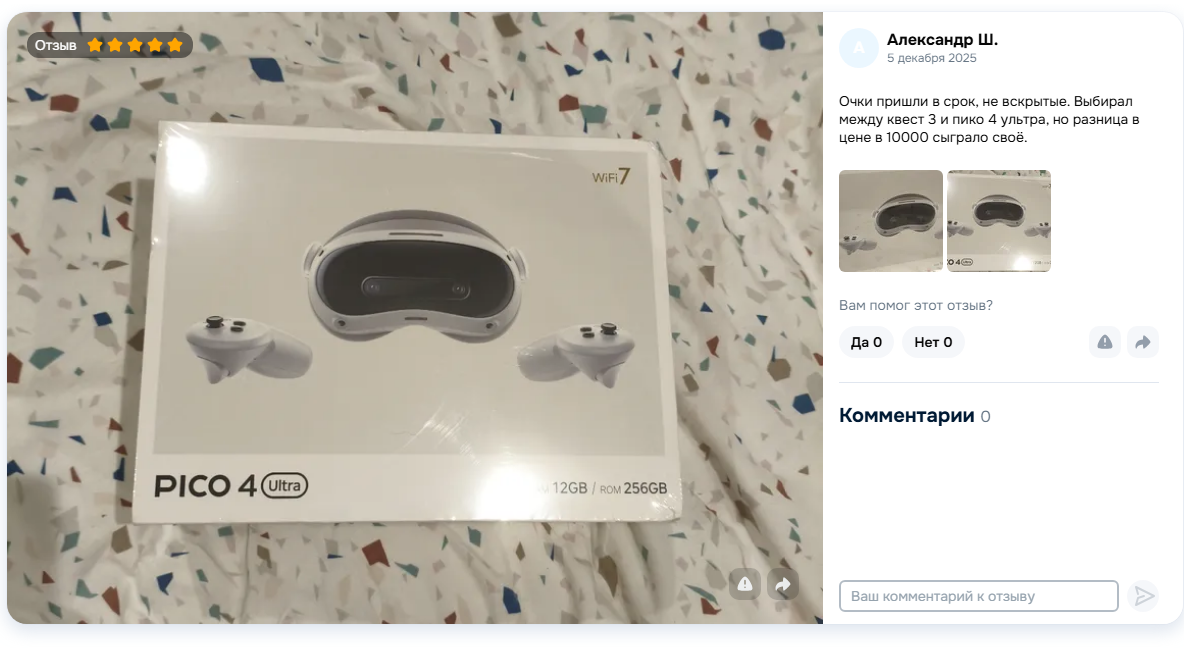Vote Нет on review helpfulness
Image resolution: width=1184 pixels, height=649 pixels.
pos(933,342)
